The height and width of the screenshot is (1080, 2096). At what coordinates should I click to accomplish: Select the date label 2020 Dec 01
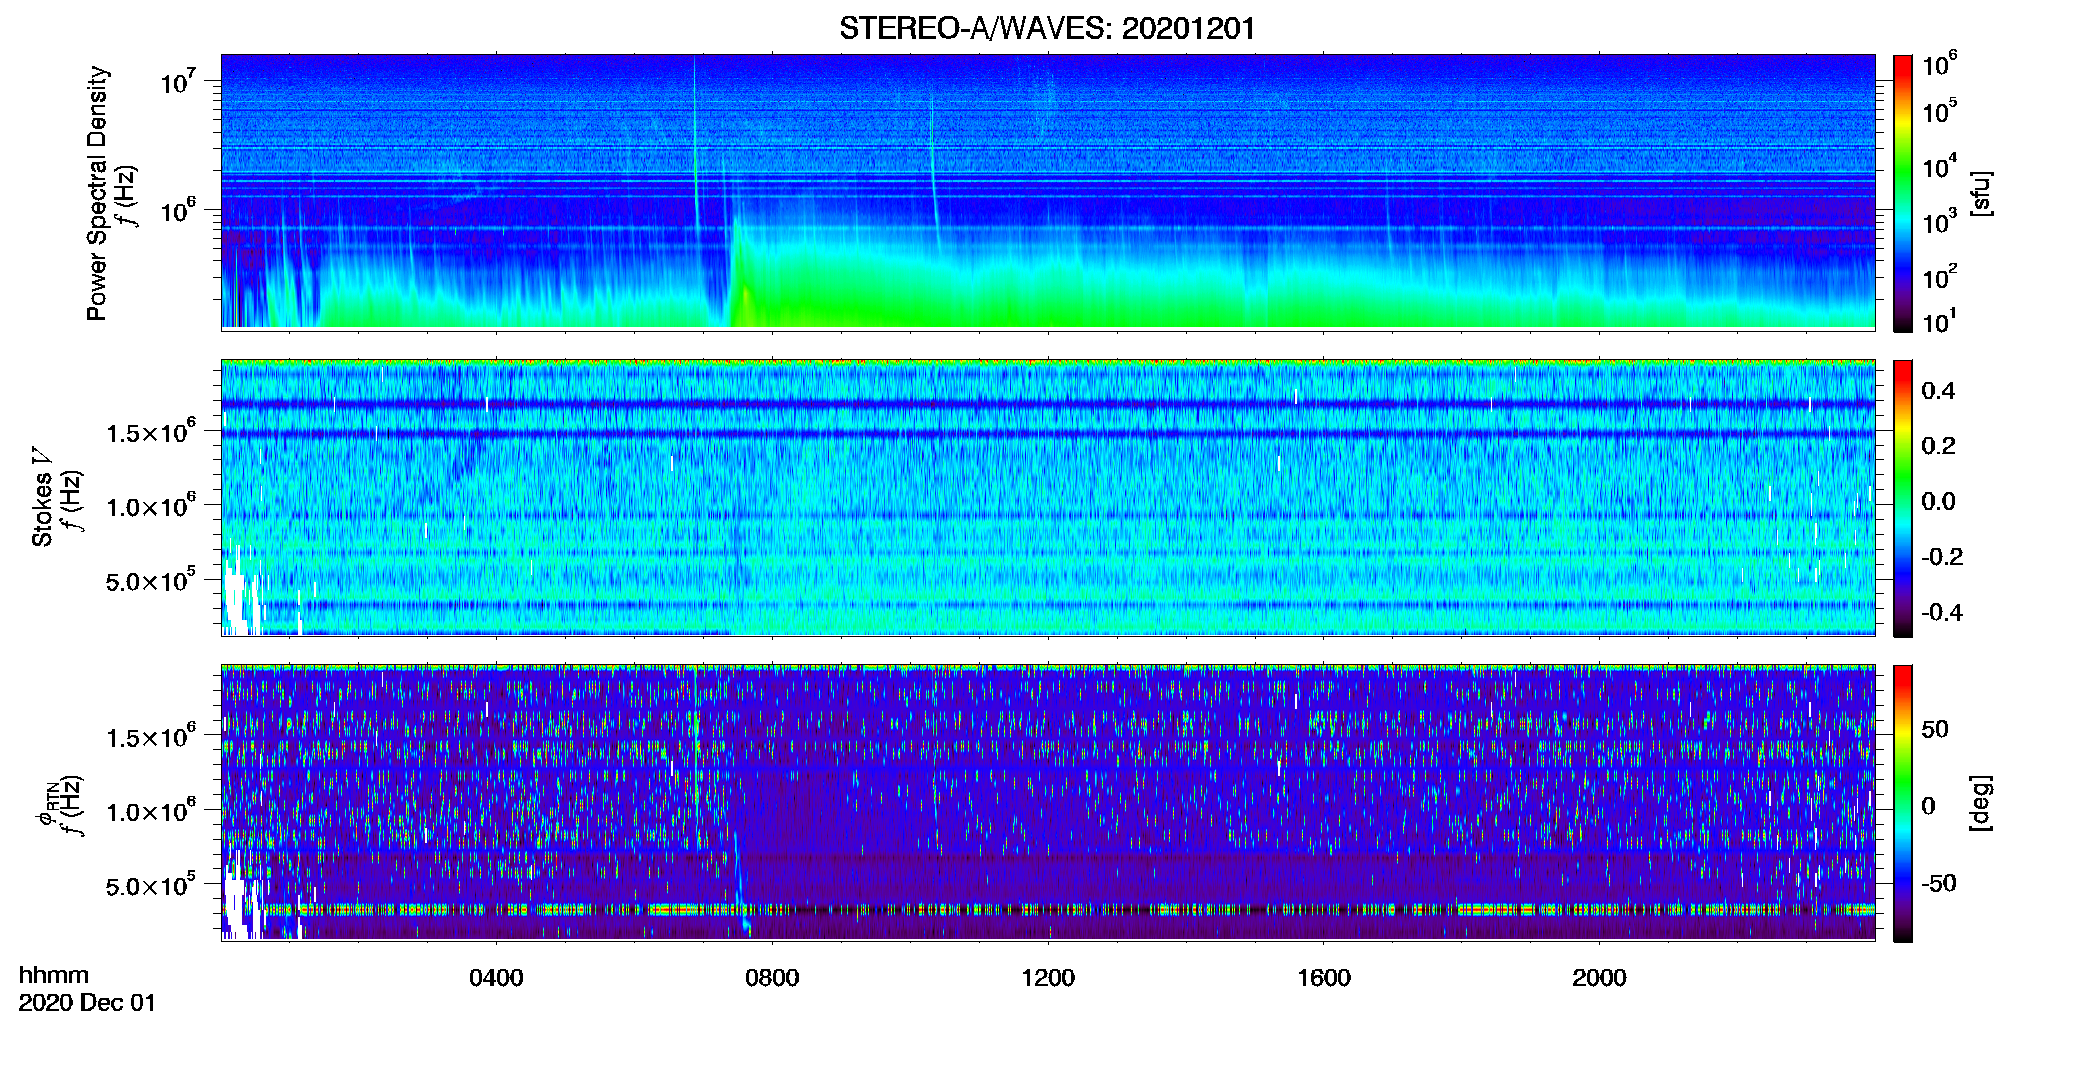pos(87,1003)
